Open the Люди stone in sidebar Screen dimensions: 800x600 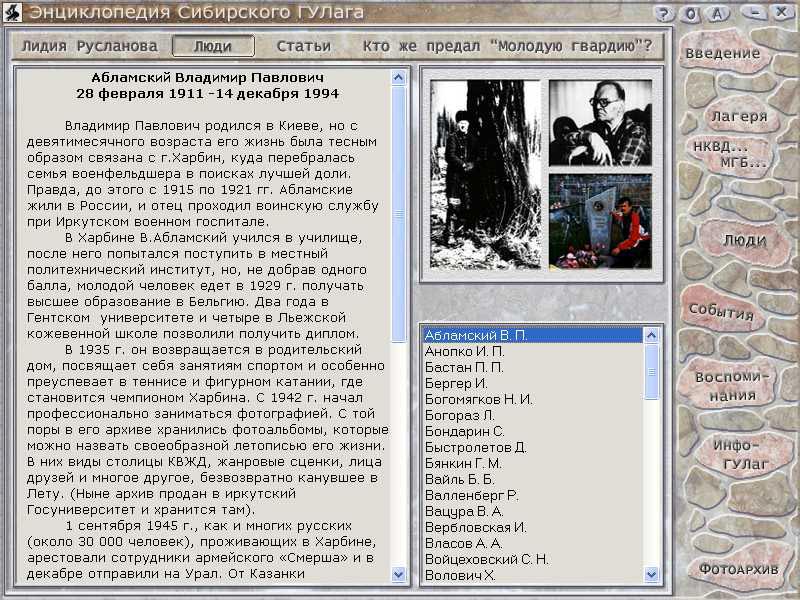coord(745,241)
